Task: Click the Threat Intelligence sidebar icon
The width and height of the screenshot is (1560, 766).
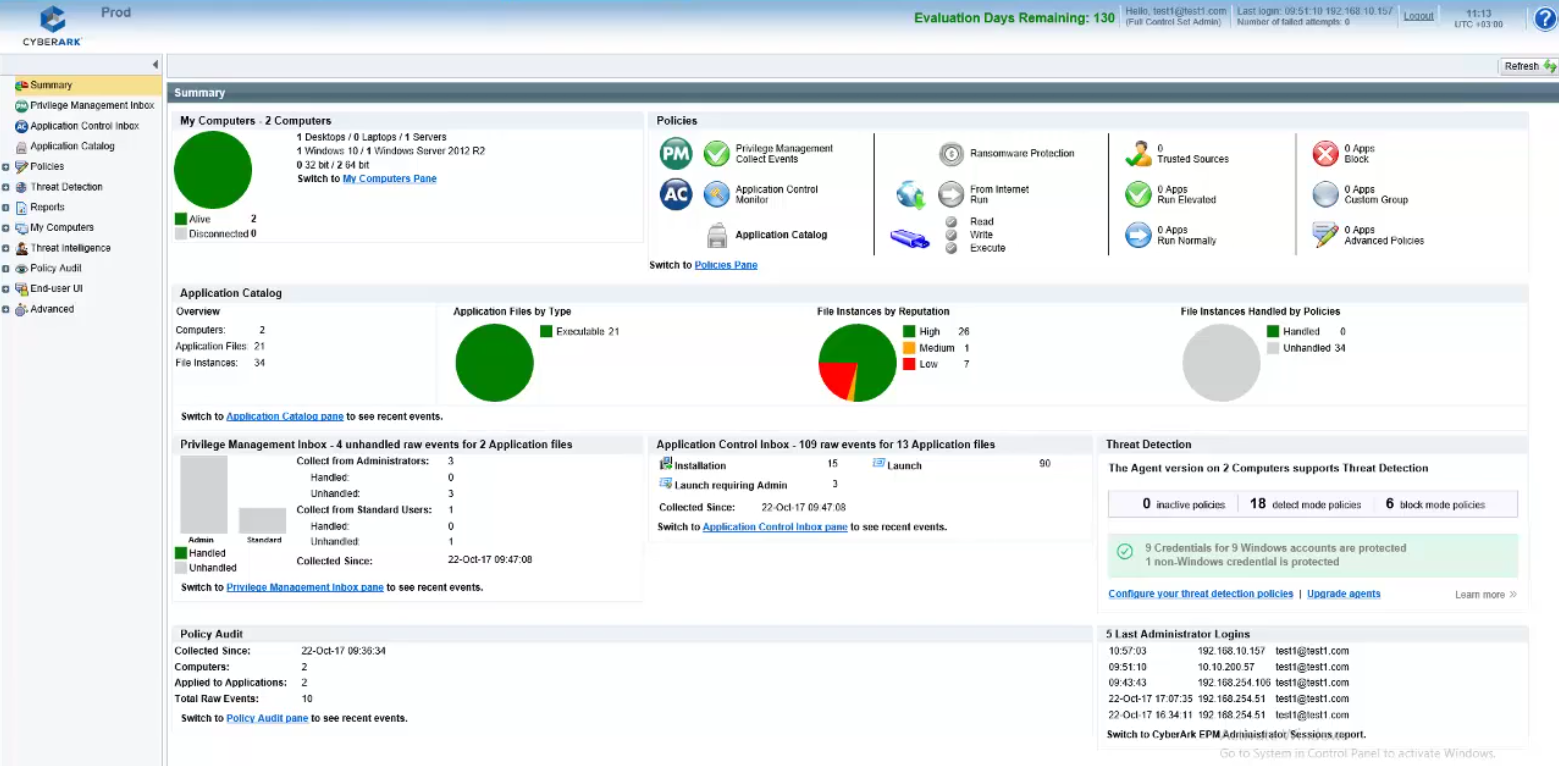Action: [x=21, y=248]
